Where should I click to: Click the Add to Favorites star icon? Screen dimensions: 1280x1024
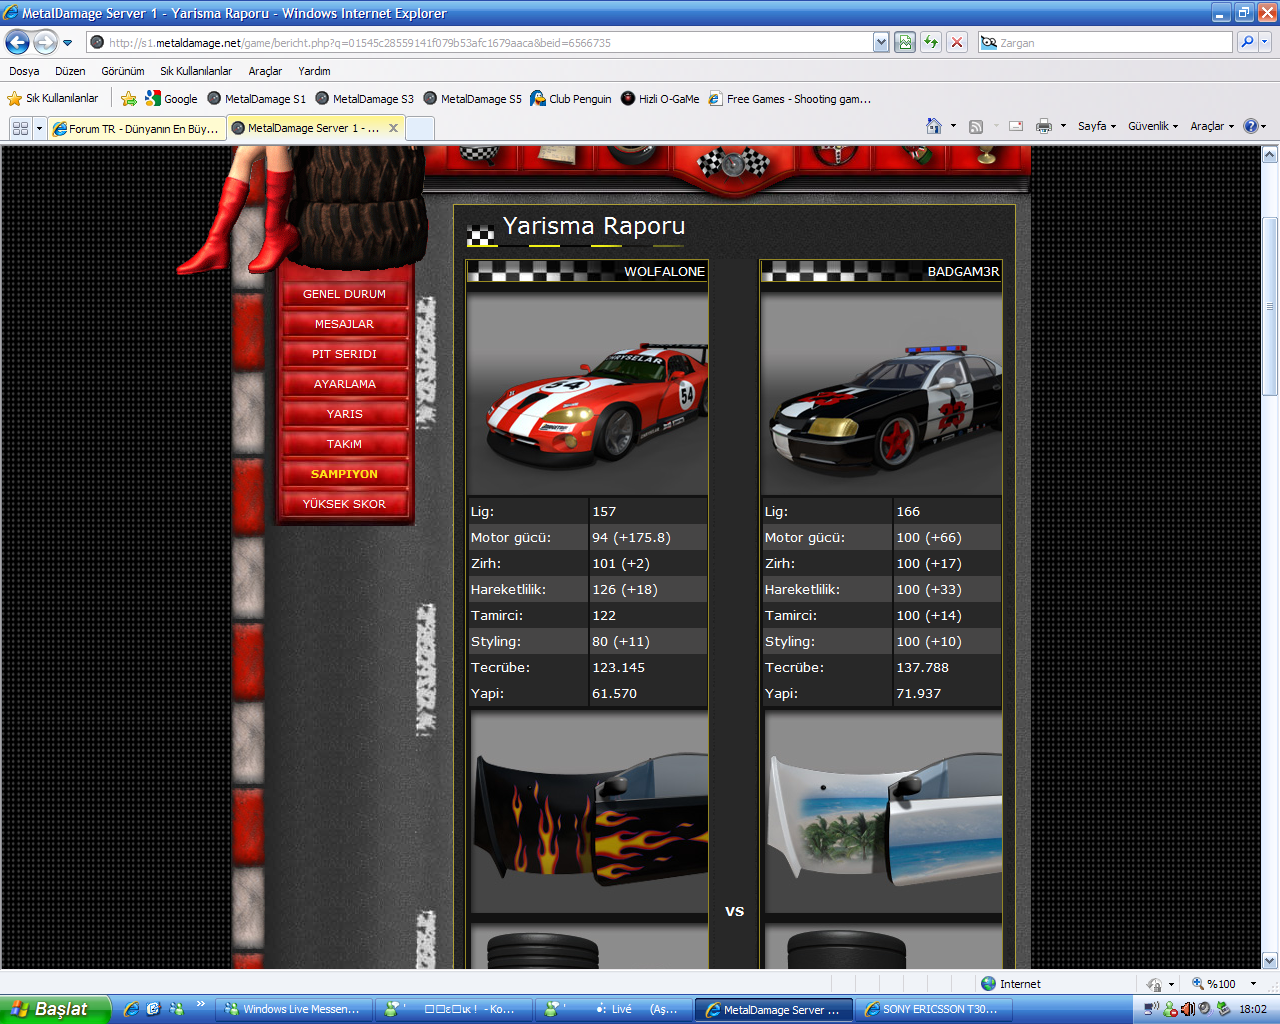click(x=129, y=99)
